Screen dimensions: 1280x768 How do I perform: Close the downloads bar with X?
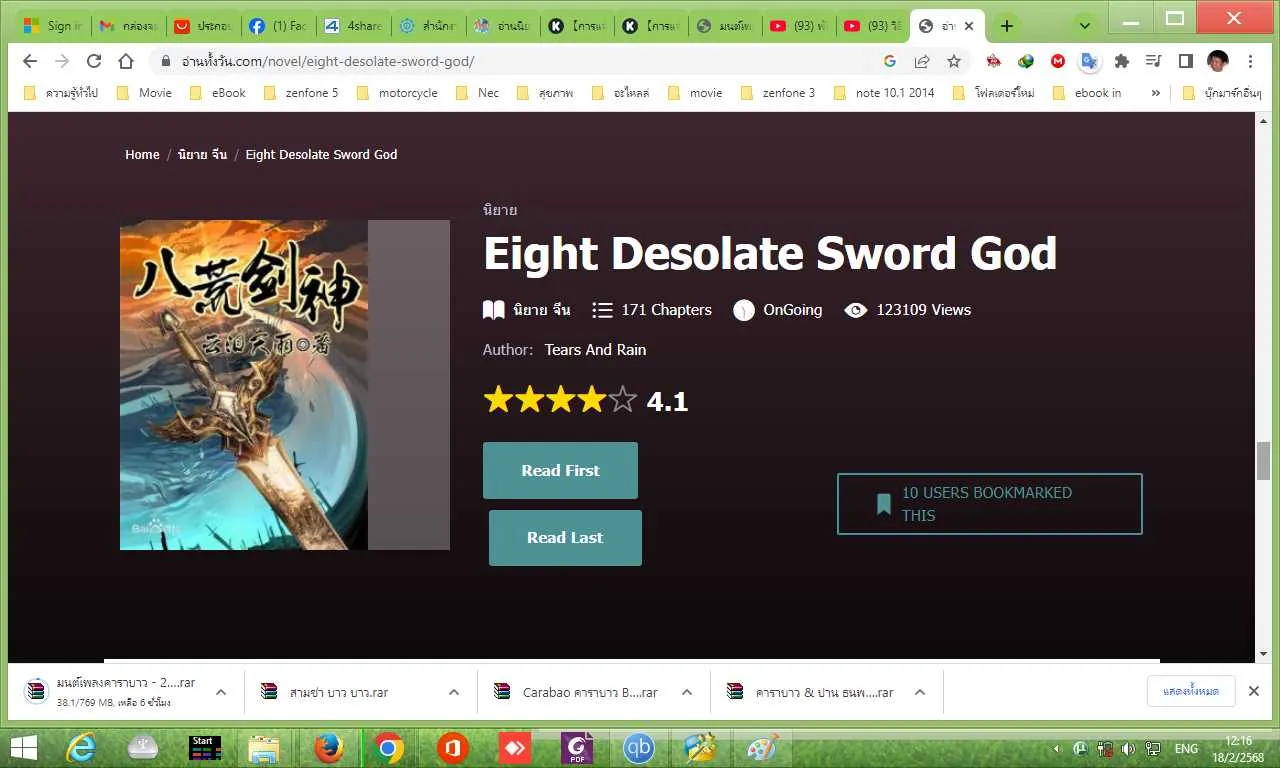pos(1253,691)
